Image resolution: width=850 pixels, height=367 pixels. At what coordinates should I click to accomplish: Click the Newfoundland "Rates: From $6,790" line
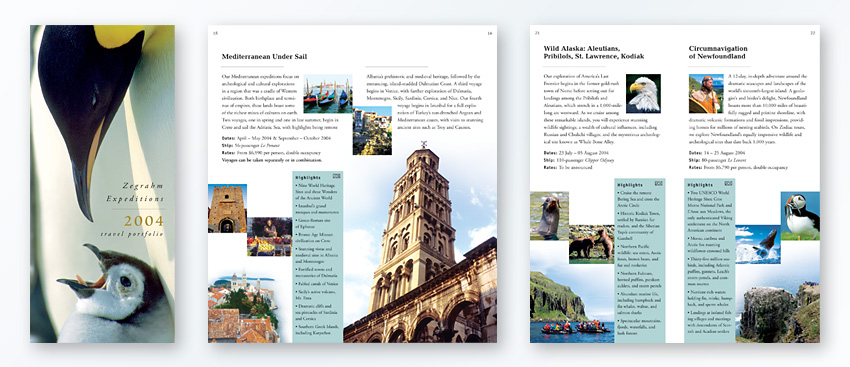[738, 168]
